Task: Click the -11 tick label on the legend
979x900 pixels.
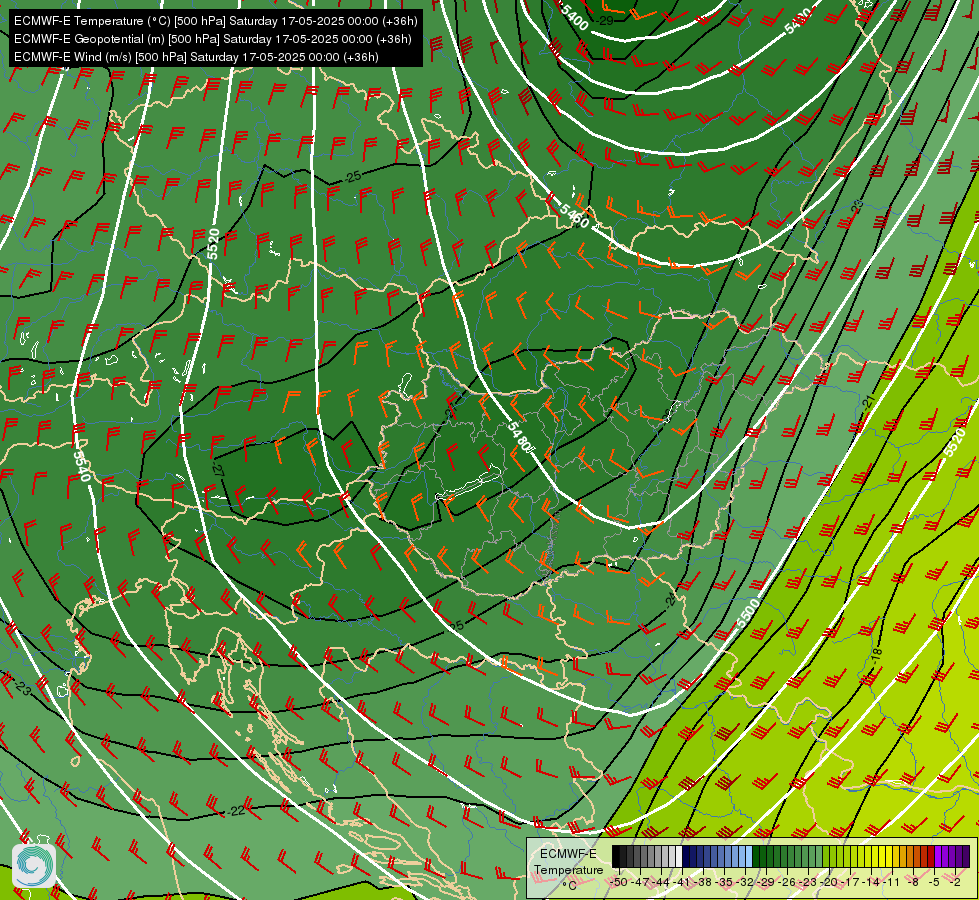Action: tap(891, 882)
